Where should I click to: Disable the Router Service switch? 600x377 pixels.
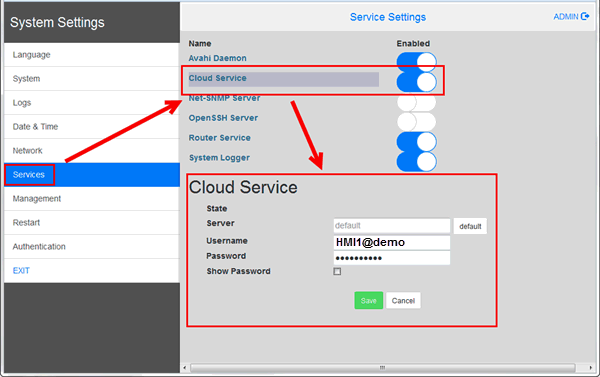(416, 142)
